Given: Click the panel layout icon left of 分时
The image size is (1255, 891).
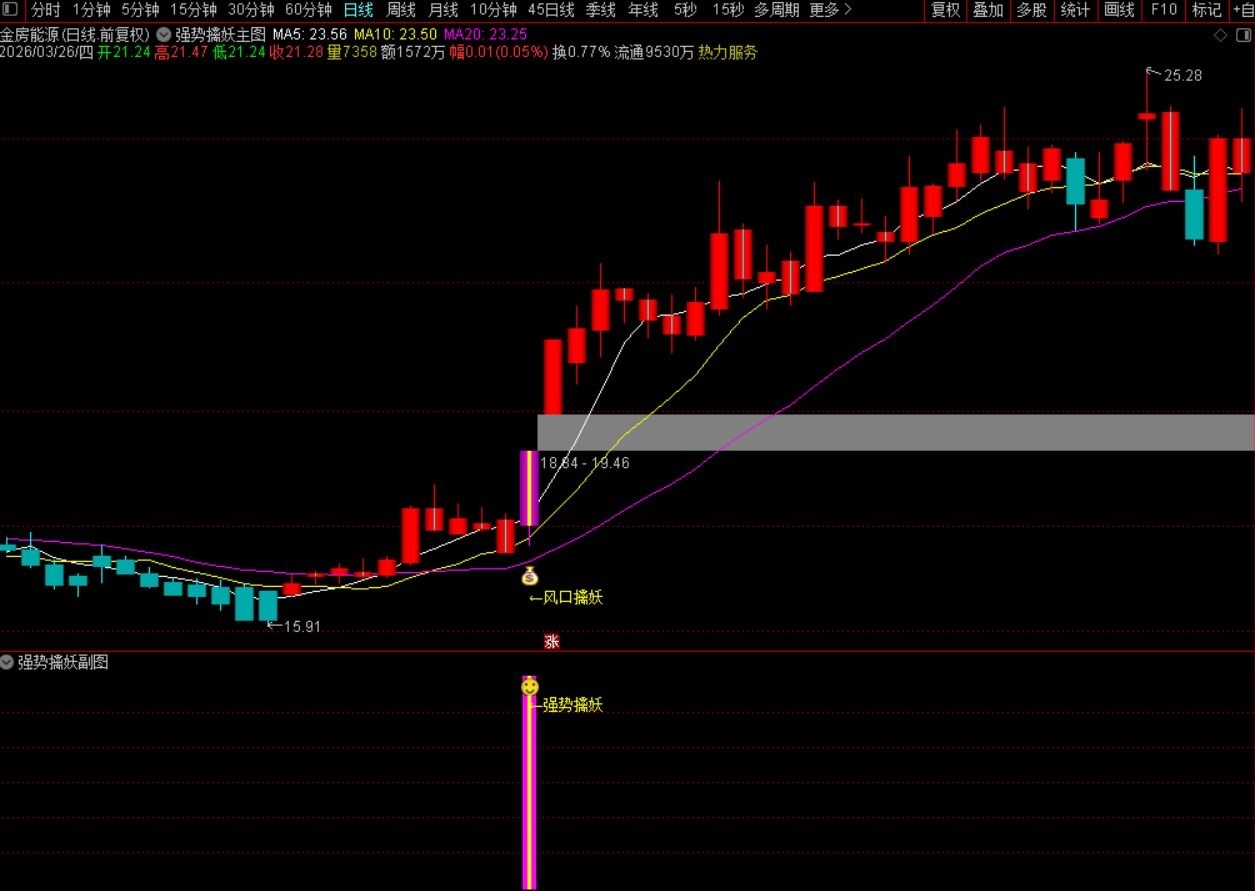Looking at the screenshot, I should [x=9, y=10].
